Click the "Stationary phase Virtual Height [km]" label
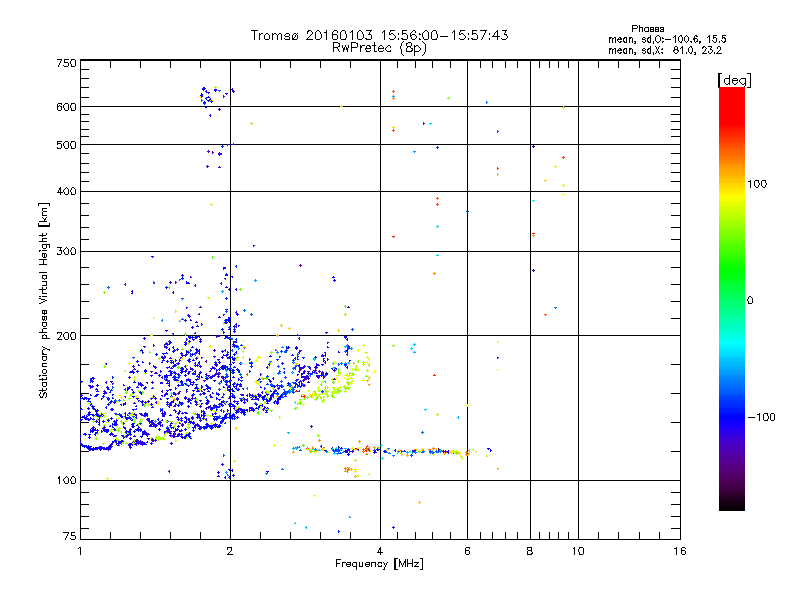800x600 pixels. [x=44, y=301]
